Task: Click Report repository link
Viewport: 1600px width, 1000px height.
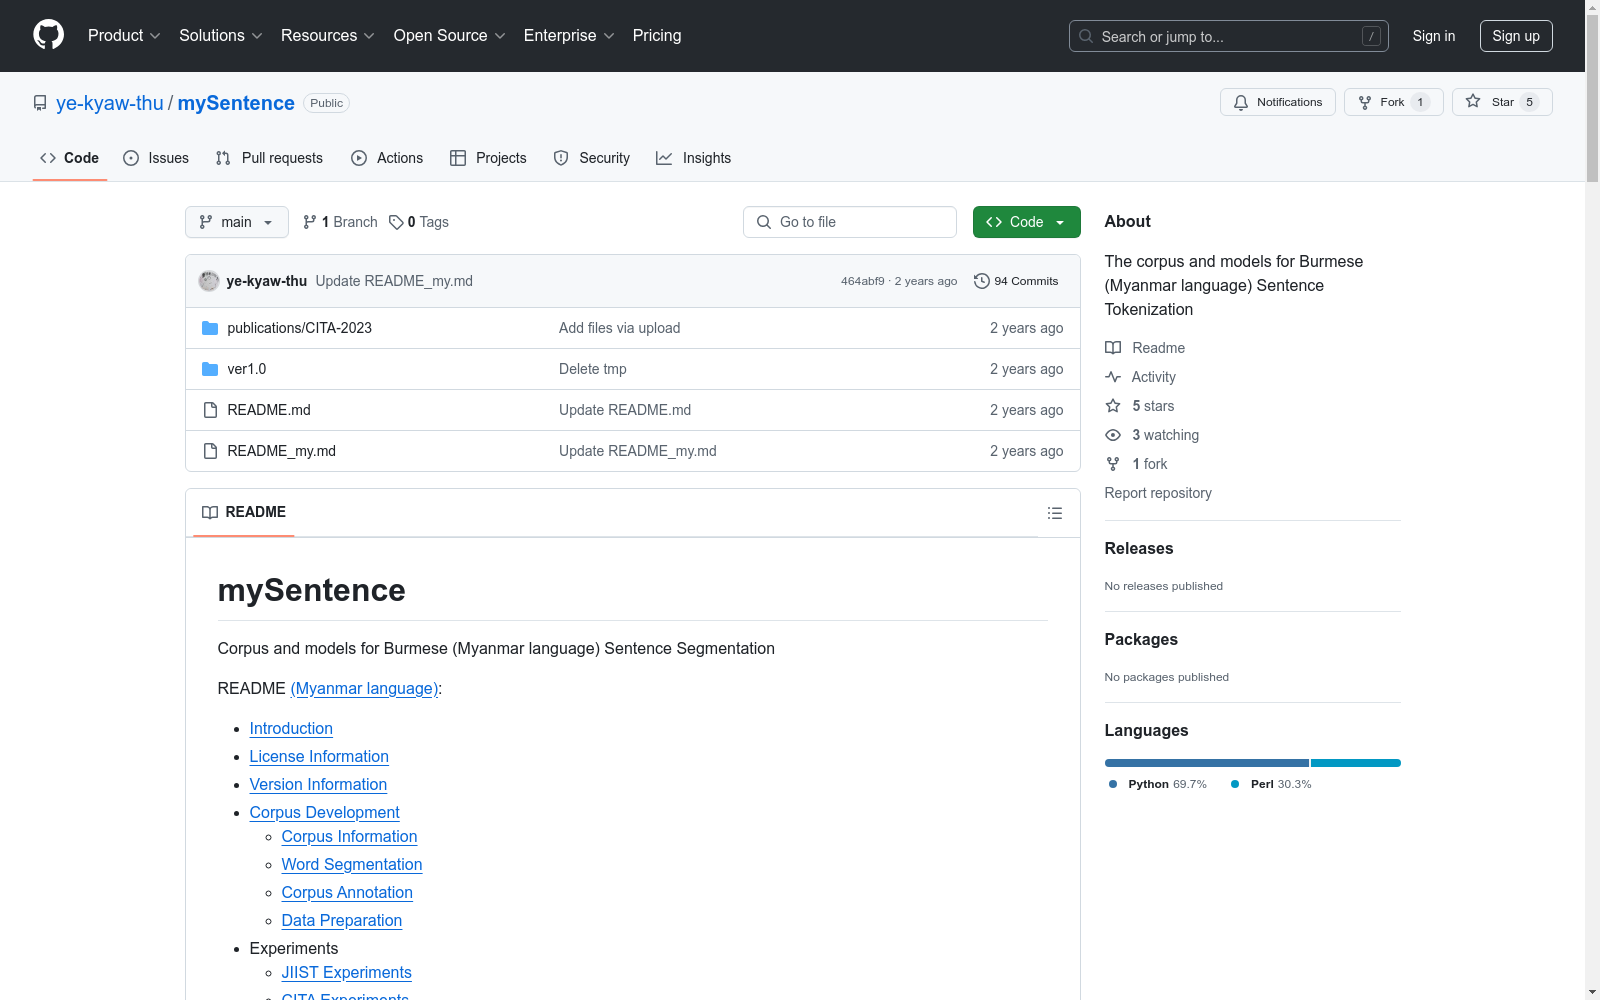Action: click(x=1158, y=493)
